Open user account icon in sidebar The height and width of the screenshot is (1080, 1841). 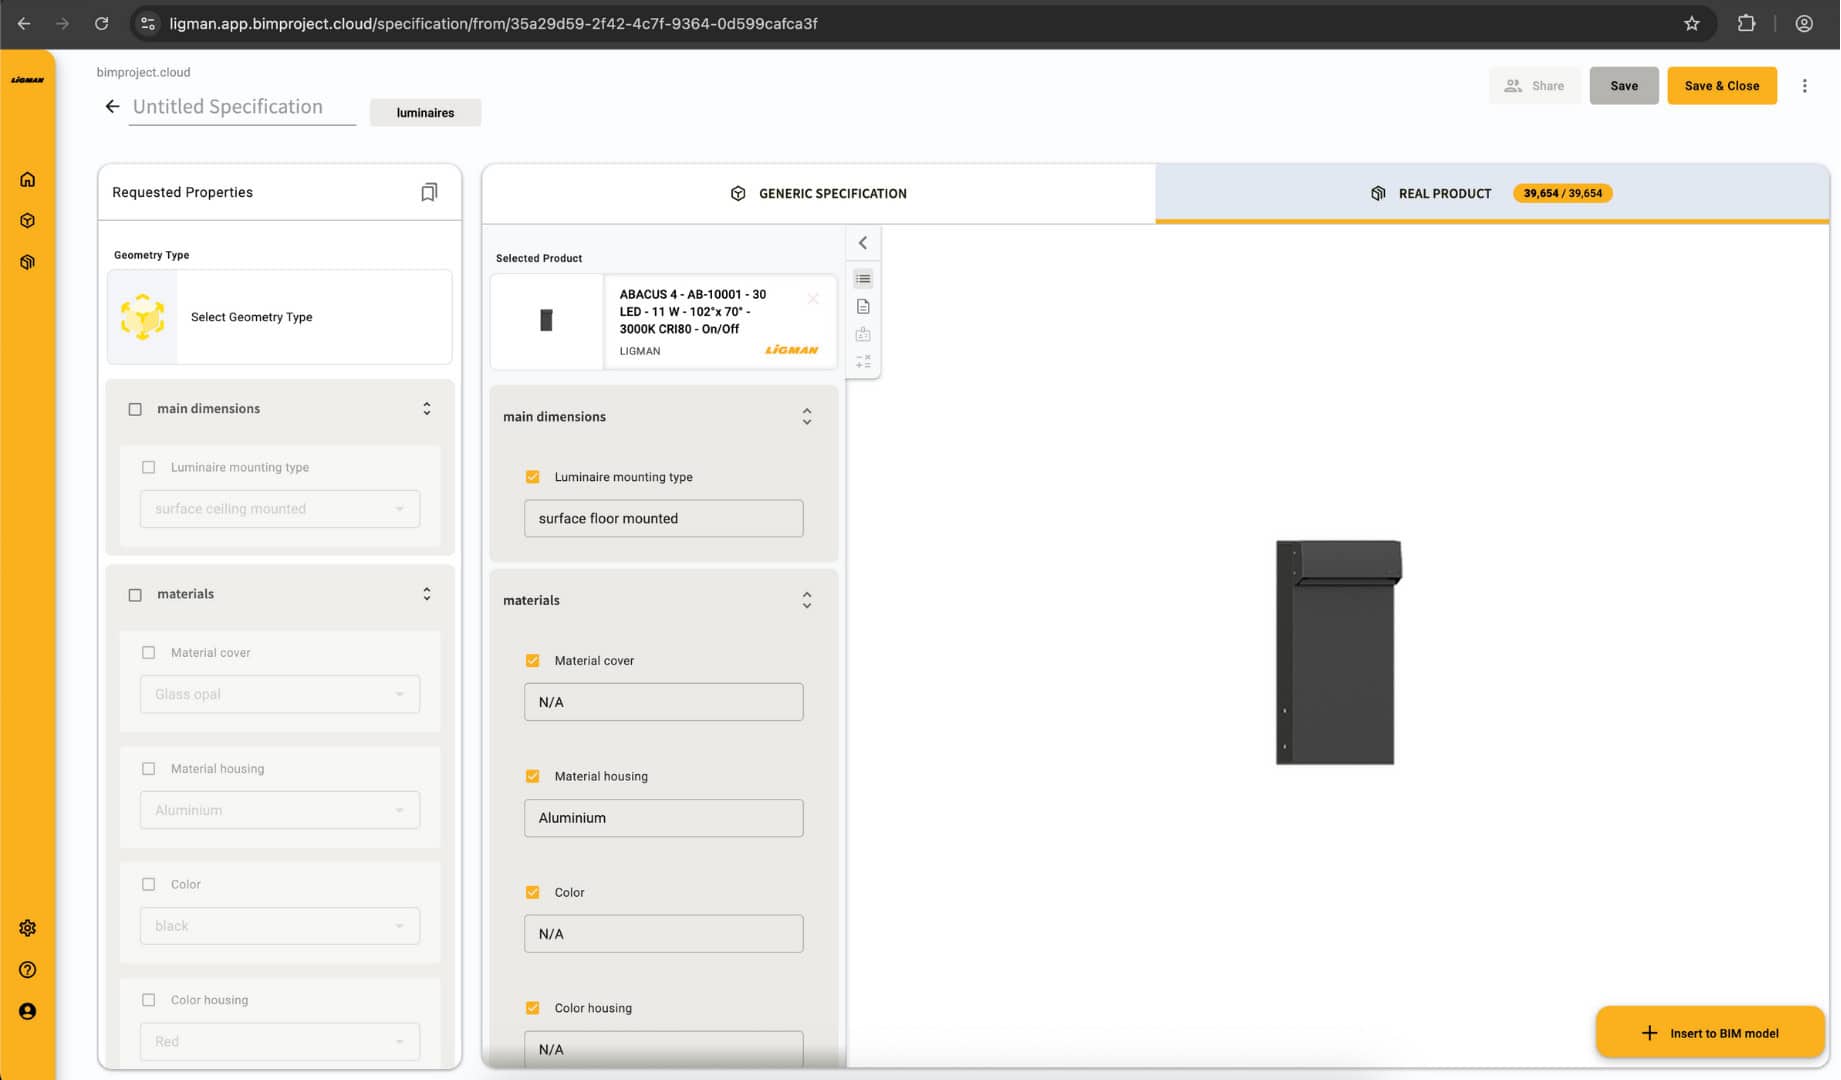tap(28, 1011)
